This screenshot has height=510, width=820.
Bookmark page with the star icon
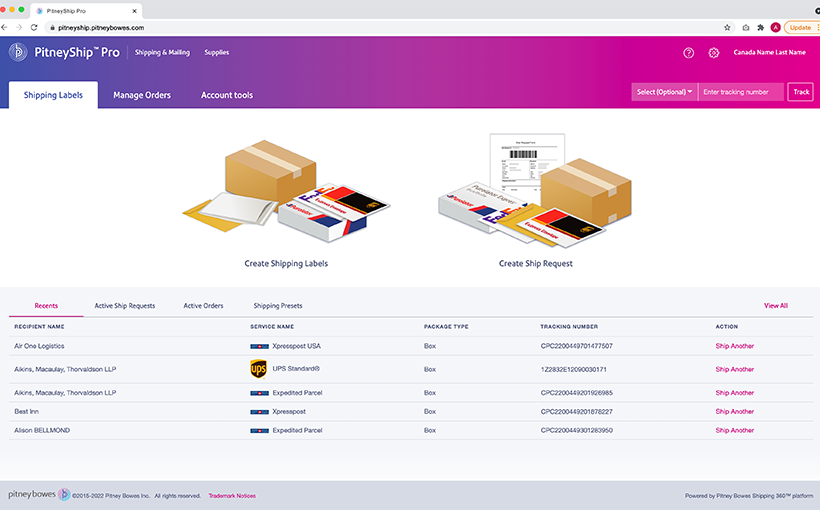[727, 28]
